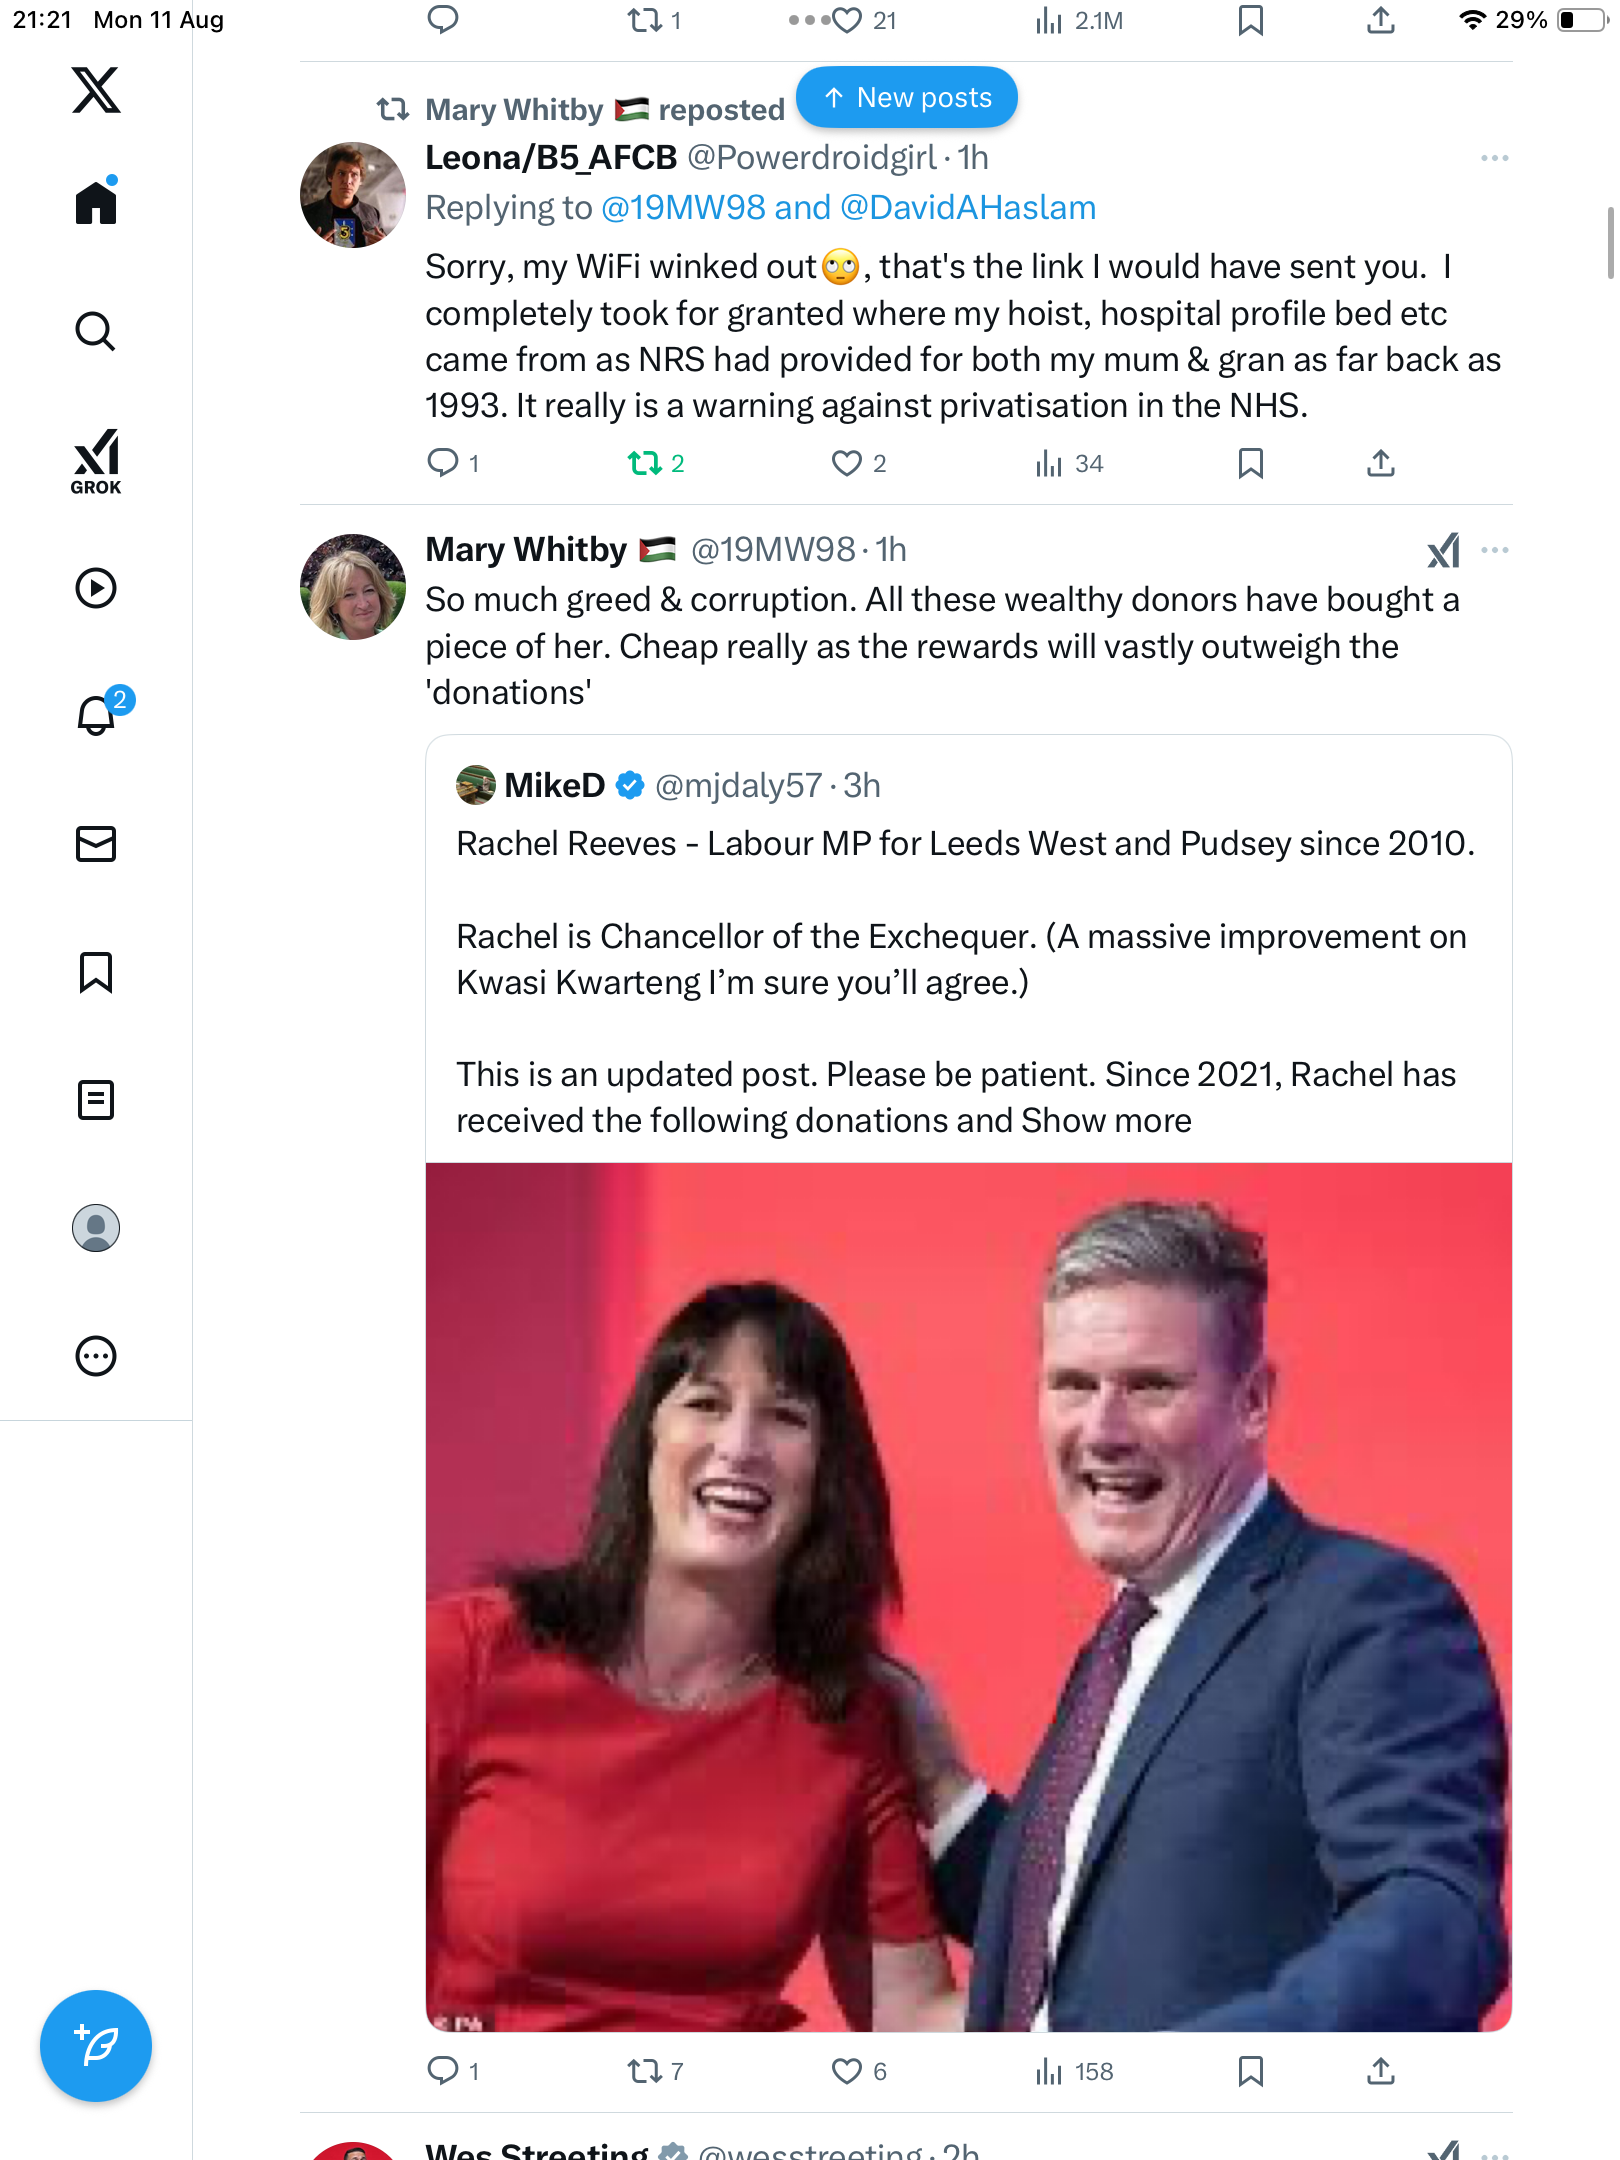Open more options on Leona/B5_AFCB's post
This screenshot has height=2160, width=1620.
tap(1494, 158)
